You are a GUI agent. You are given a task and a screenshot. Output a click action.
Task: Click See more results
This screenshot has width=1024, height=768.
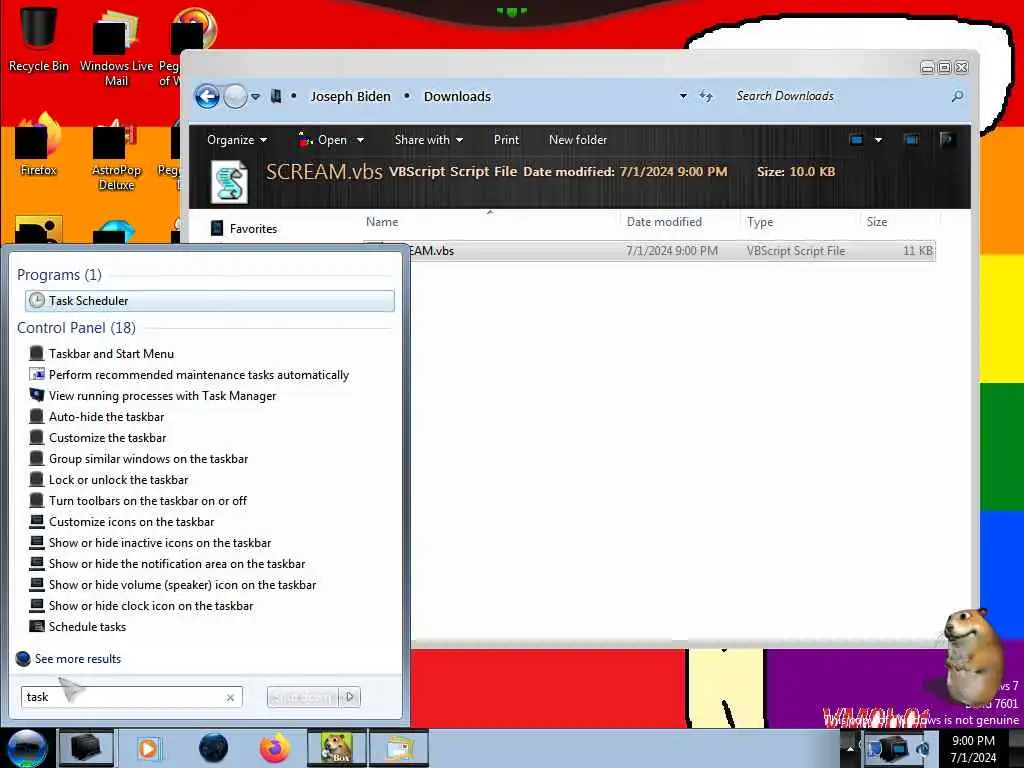(69, 658)
